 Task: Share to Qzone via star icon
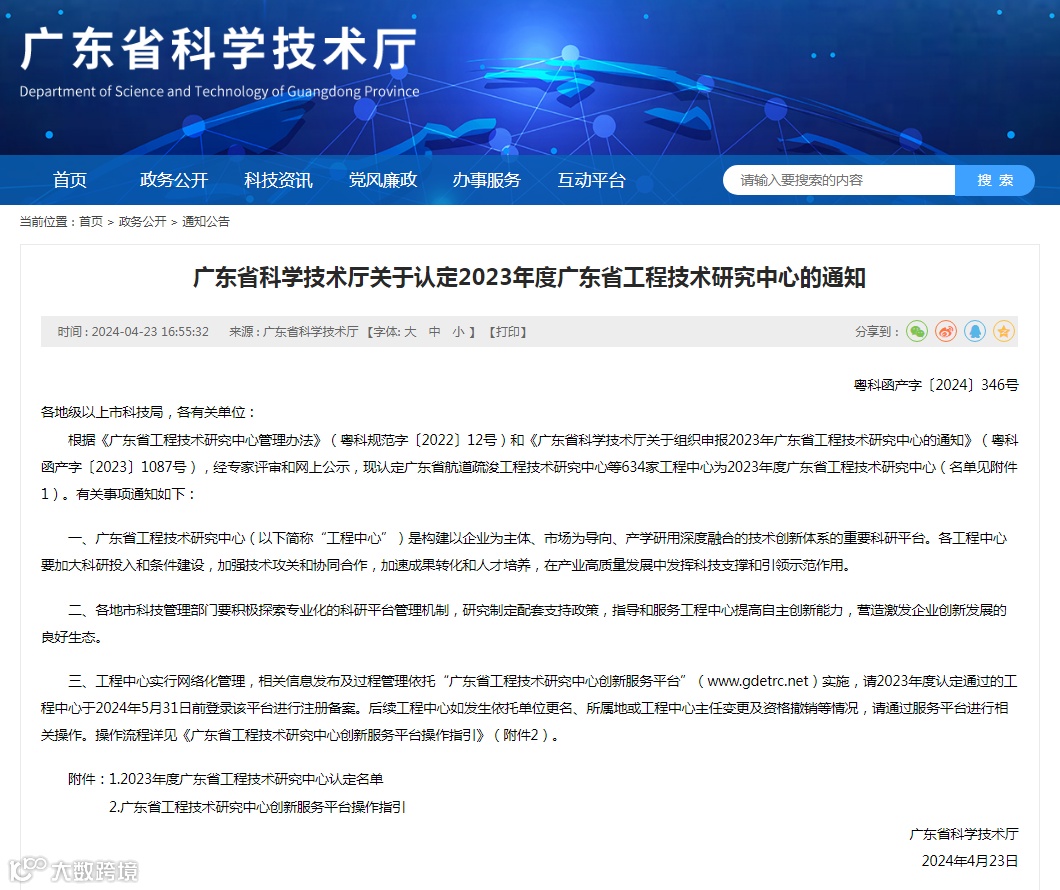pos(1004,331)
